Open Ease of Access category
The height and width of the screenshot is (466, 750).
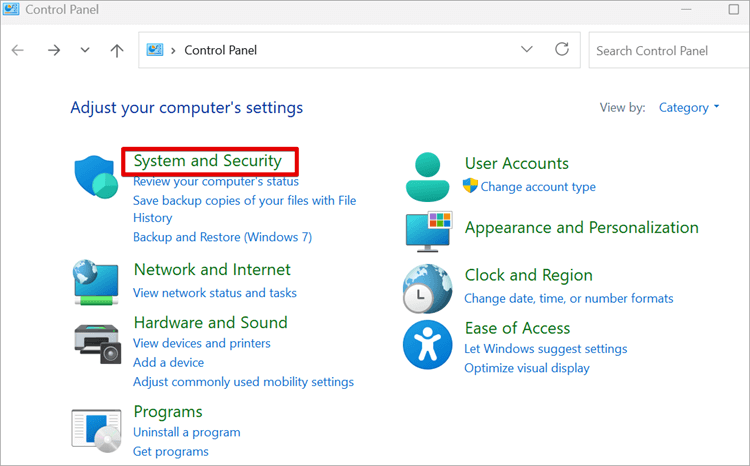[518, 329]
